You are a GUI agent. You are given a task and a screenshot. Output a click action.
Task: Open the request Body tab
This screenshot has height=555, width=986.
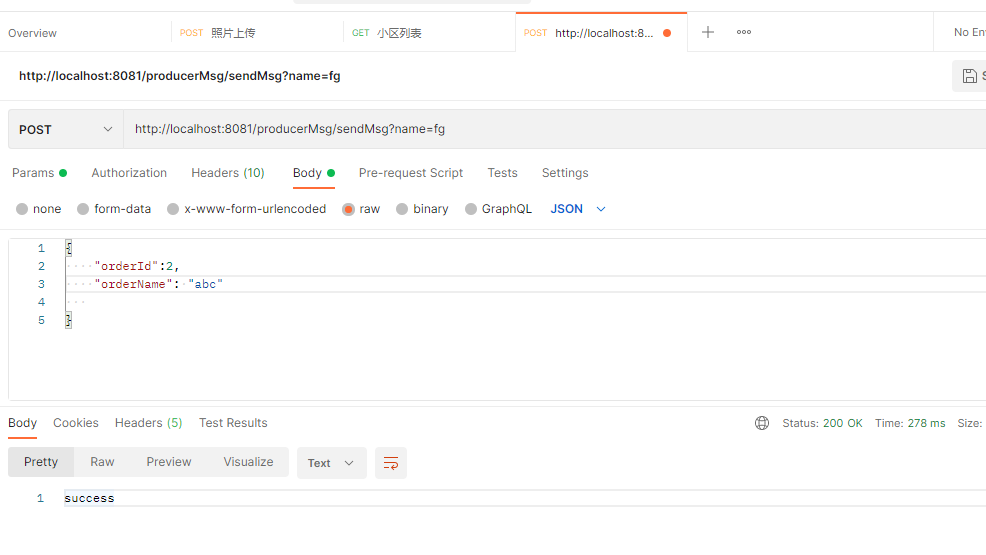click(x=314, y=173)
